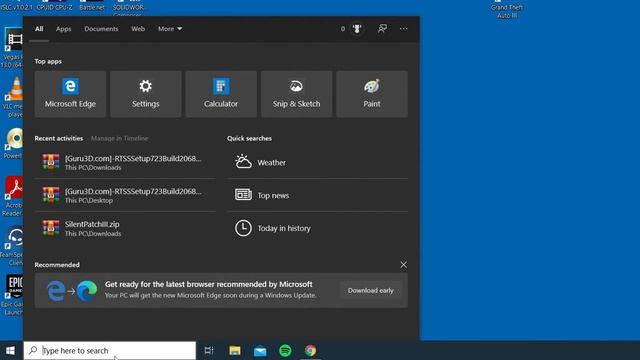Open SilentPatchIII.zip recent file
Viewport: 640px width, 360px height.
pos(125,228)
